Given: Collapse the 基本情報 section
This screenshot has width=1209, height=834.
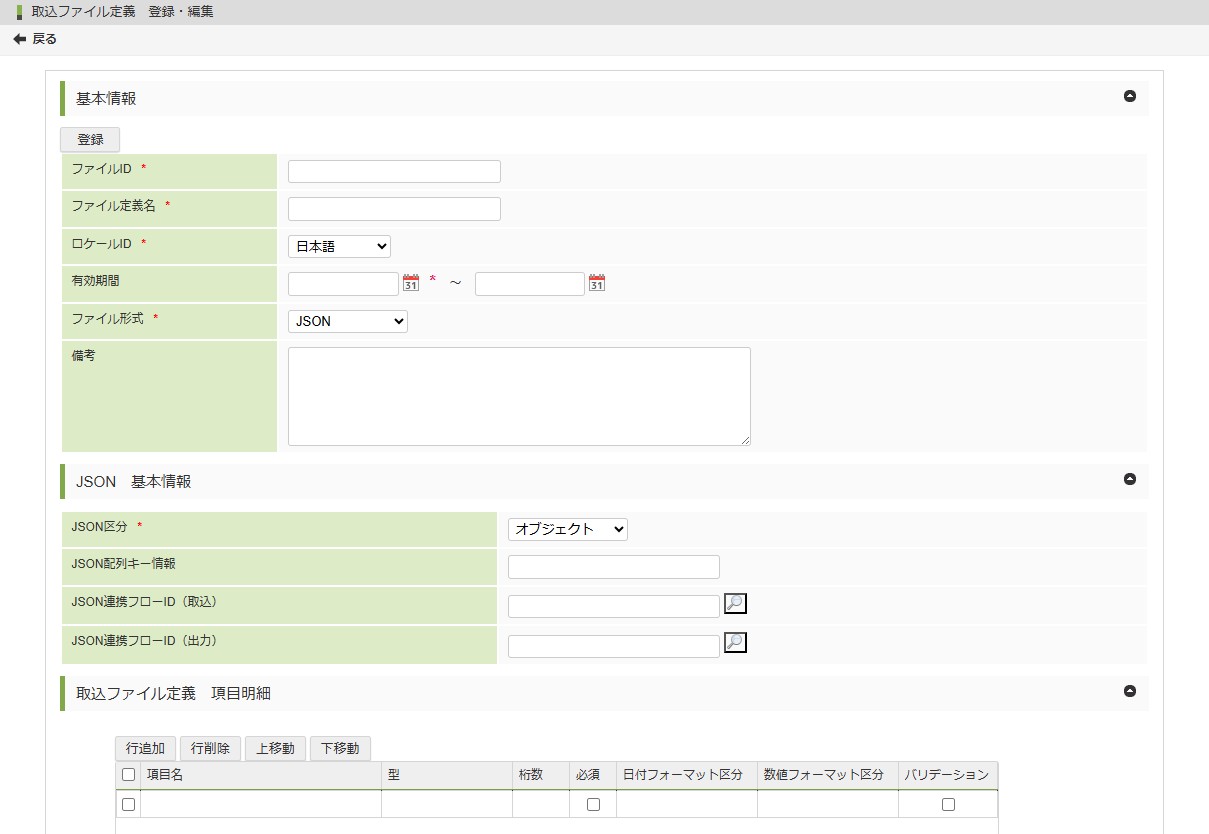Looking at the screenshot, I should click(x=1130, y=97).
